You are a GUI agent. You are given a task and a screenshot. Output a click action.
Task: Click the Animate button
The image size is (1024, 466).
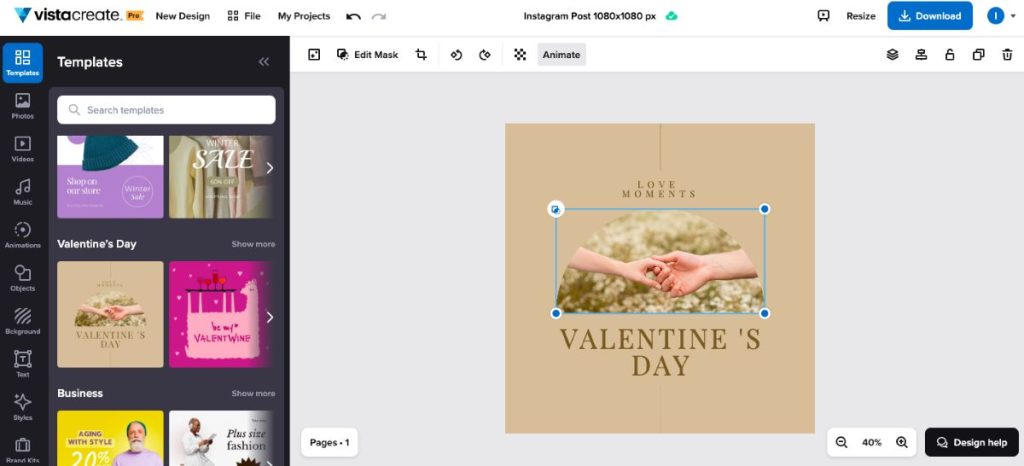562,55
